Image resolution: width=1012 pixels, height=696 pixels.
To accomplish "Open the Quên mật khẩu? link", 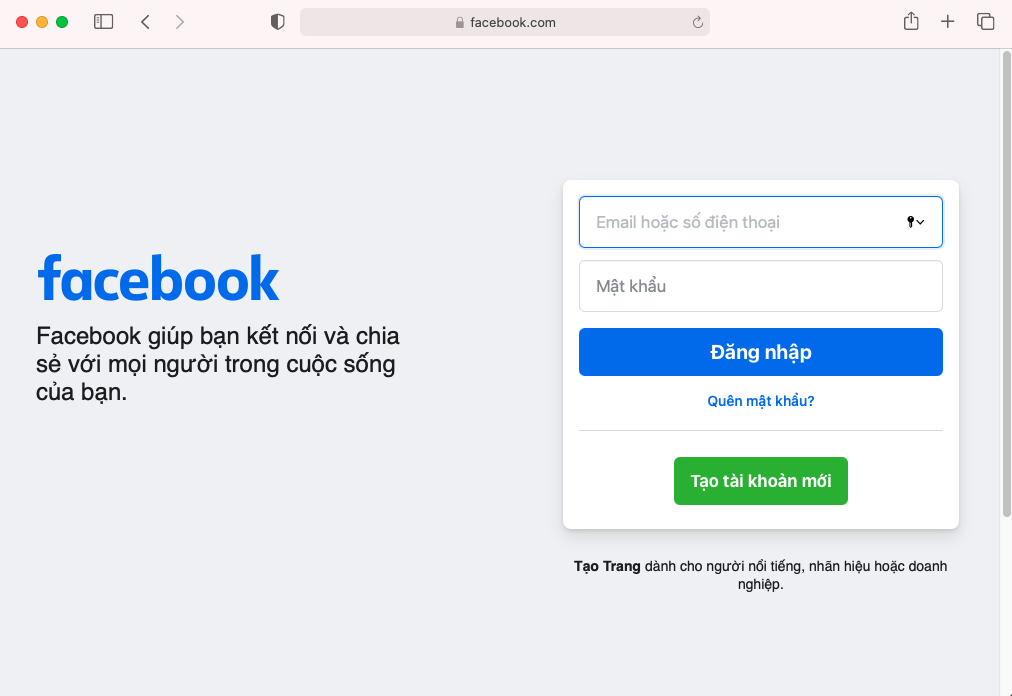I will tap(760, 401).
